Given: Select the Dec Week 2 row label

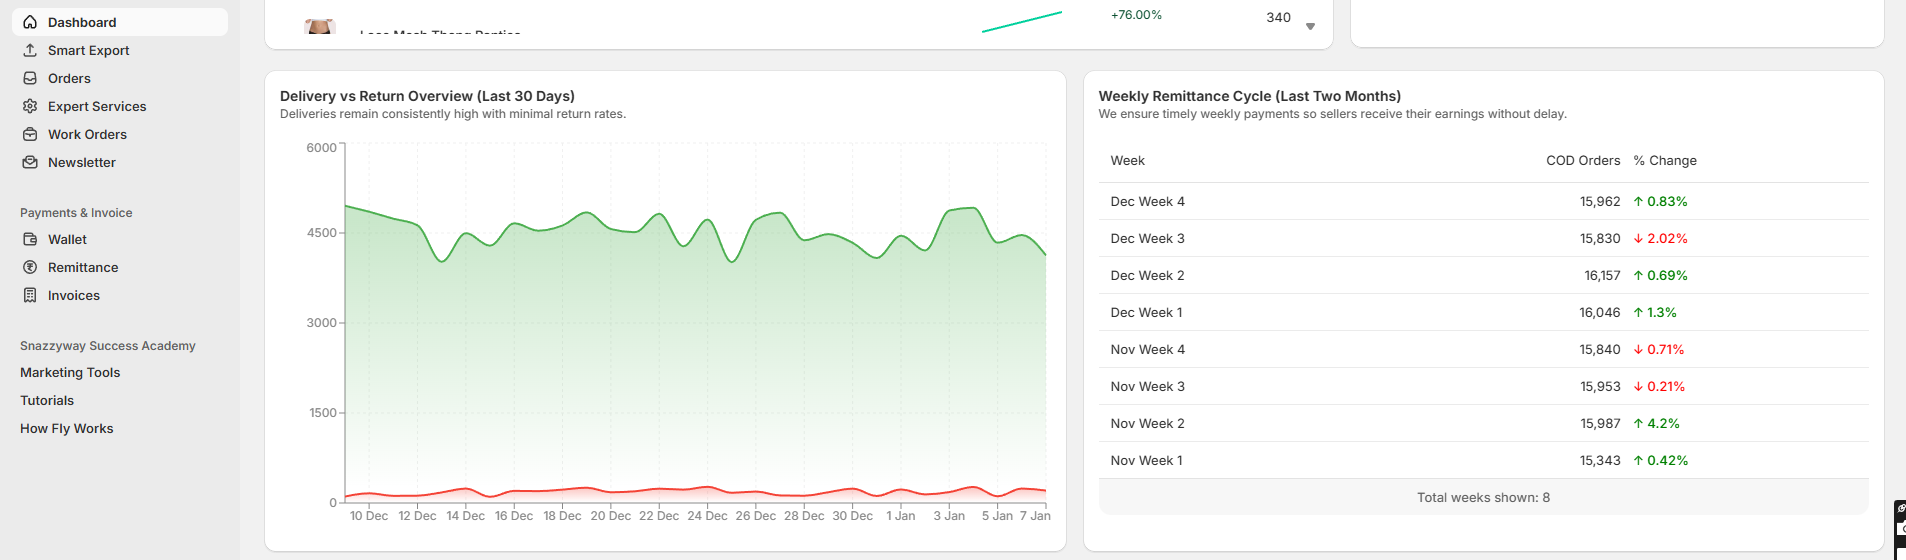Looking at the screenshot, I should click(x=1147, y=275).
